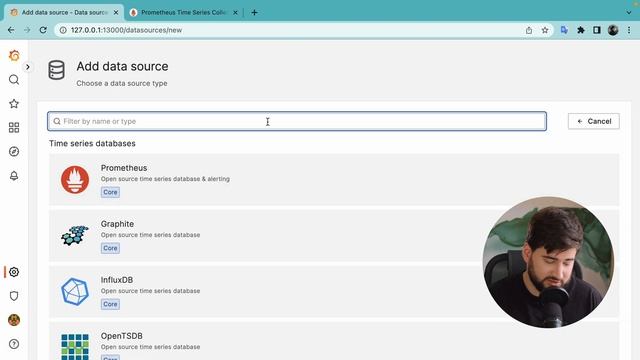Select the Prometheus data source
The height and width of the screenshot is (360, 640).
334,180
